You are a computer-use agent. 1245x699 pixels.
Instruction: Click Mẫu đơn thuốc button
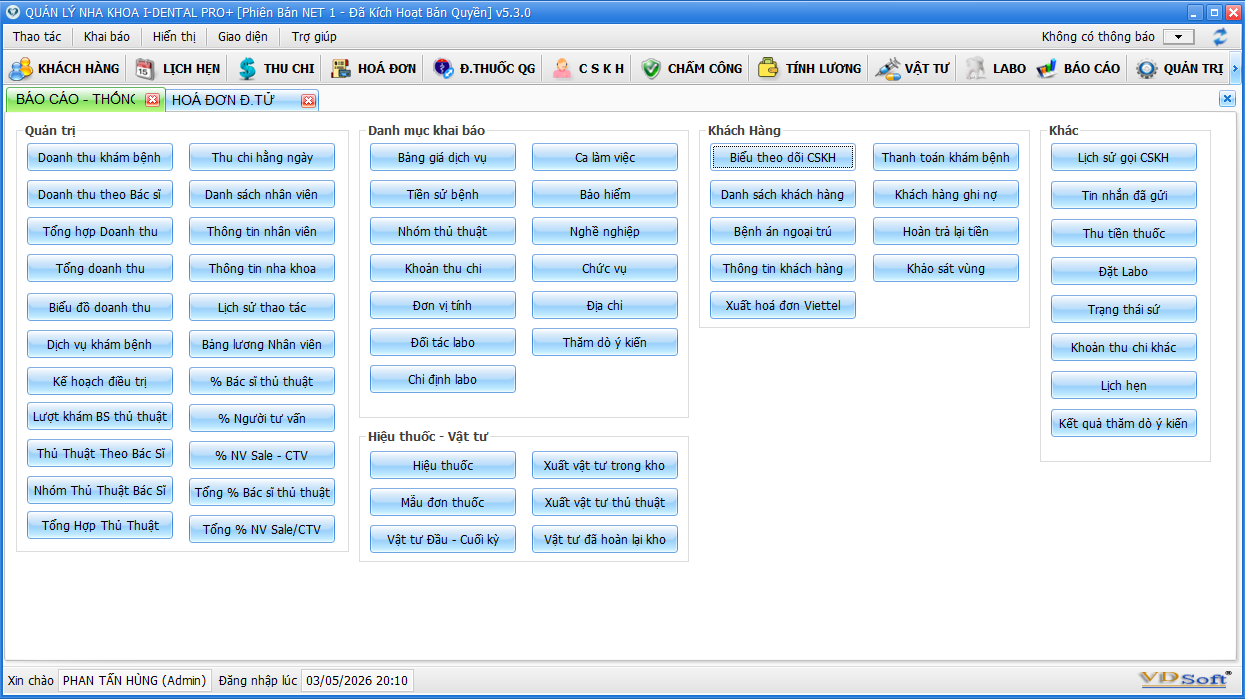(x=443, y=502)
